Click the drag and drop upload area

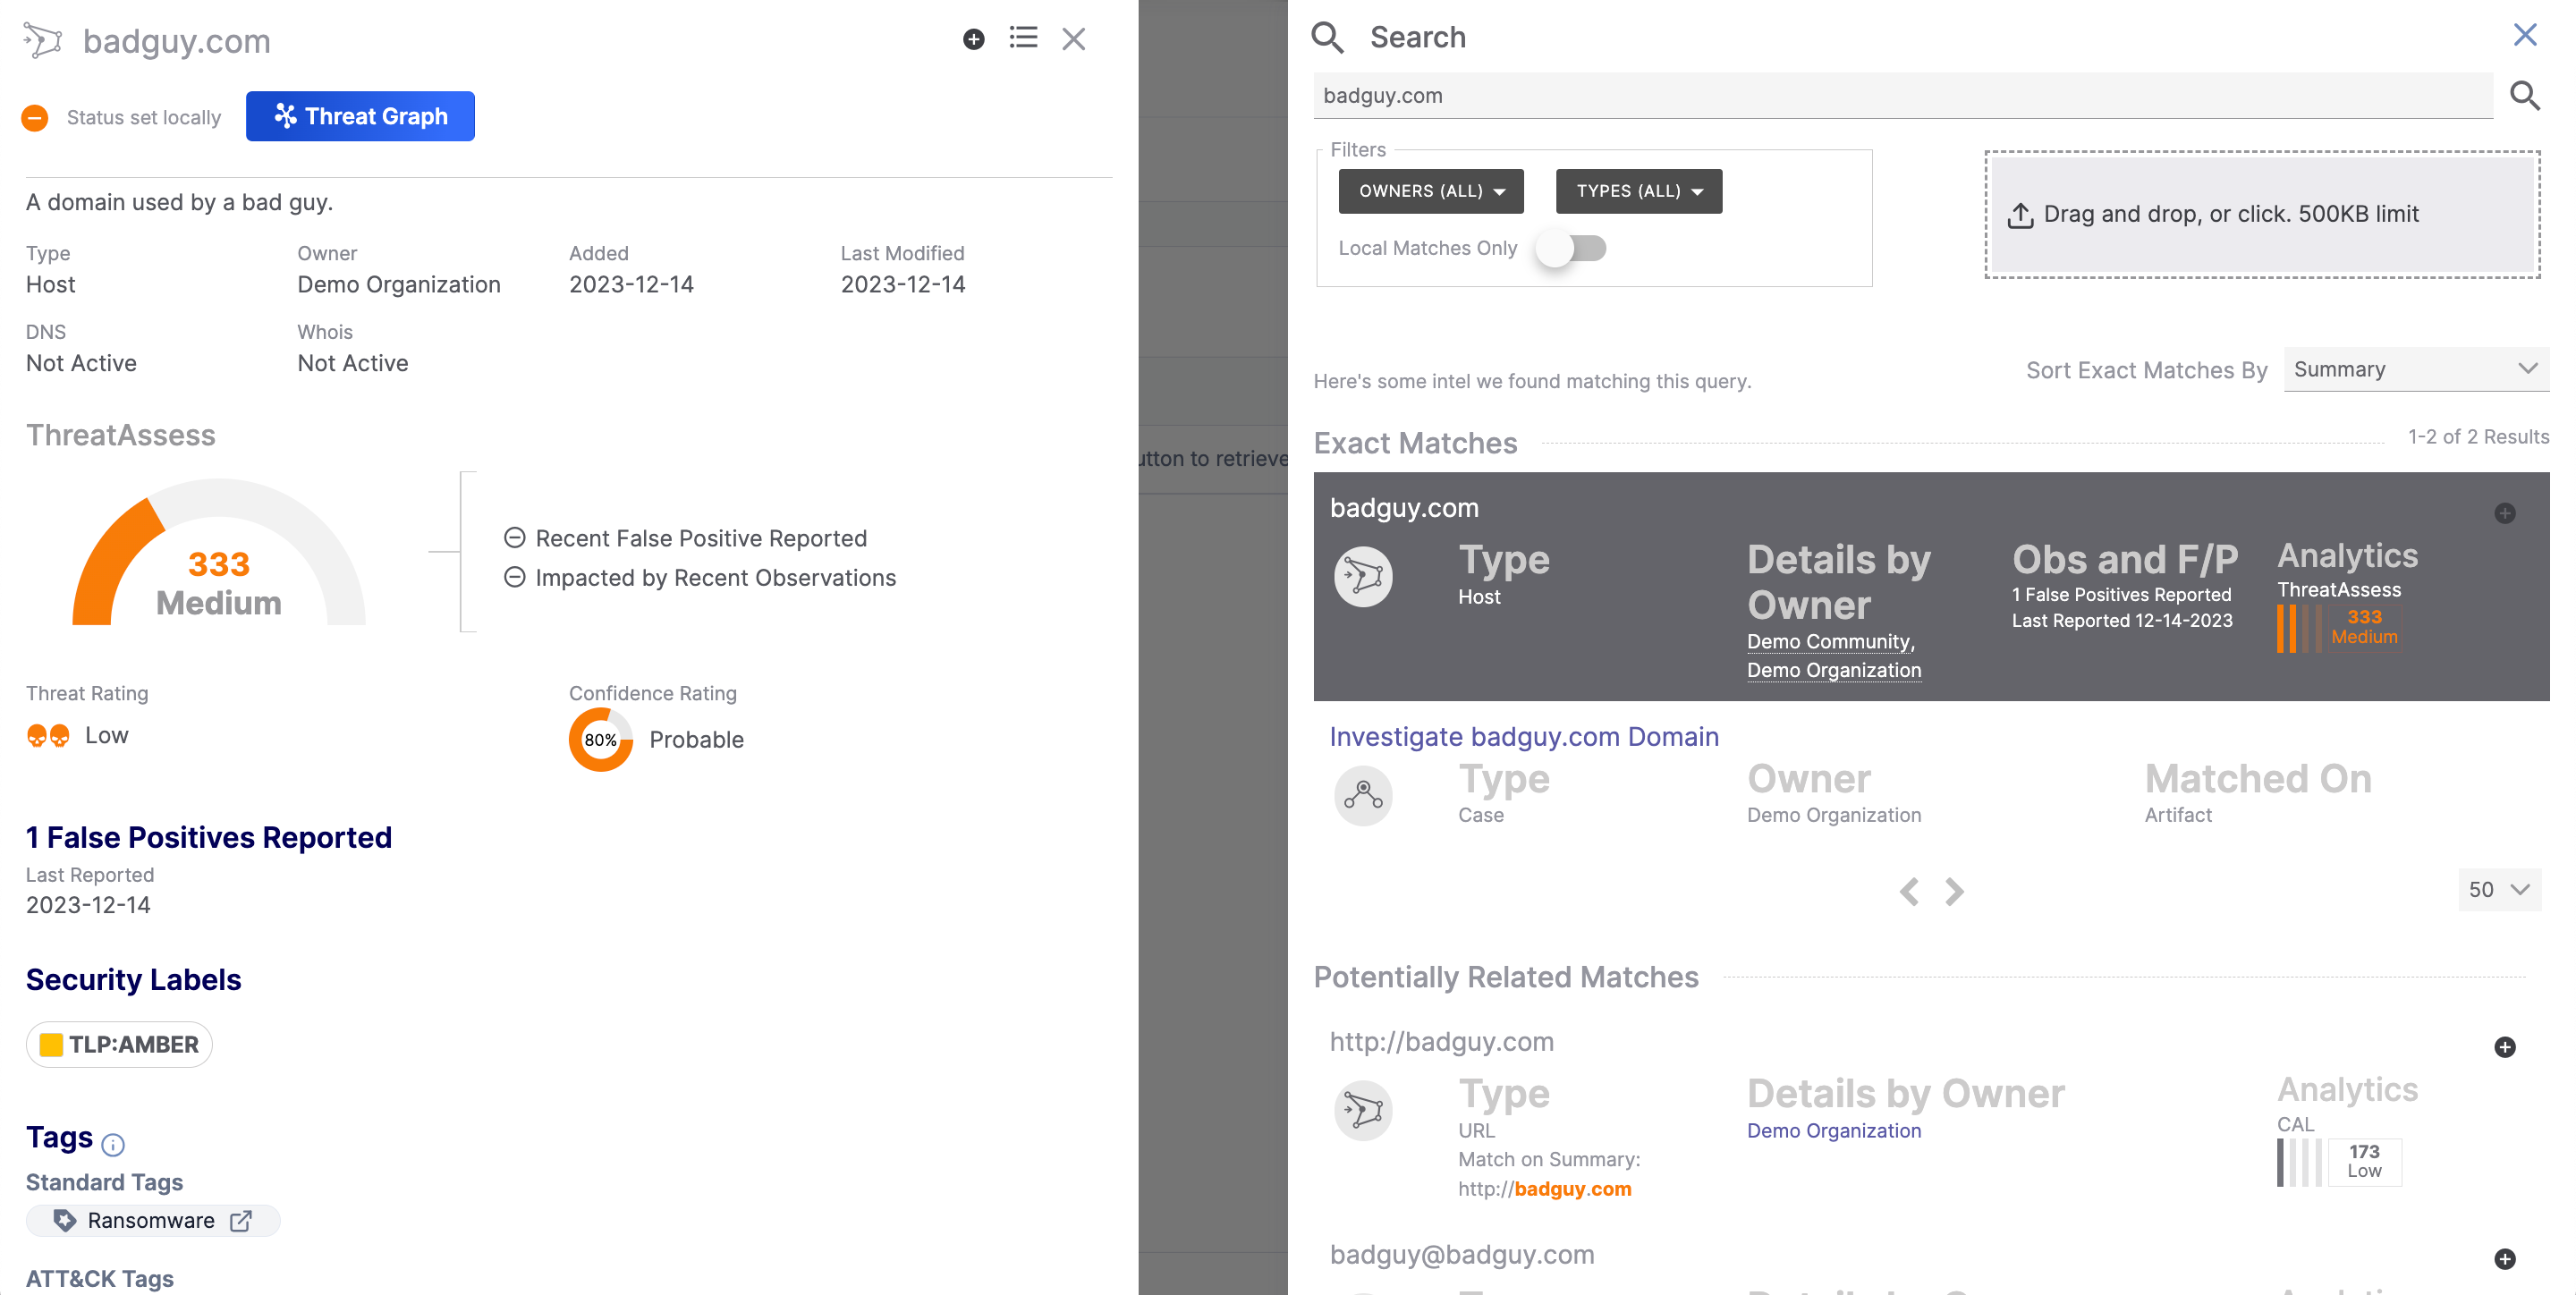[x=2262, y=215]
